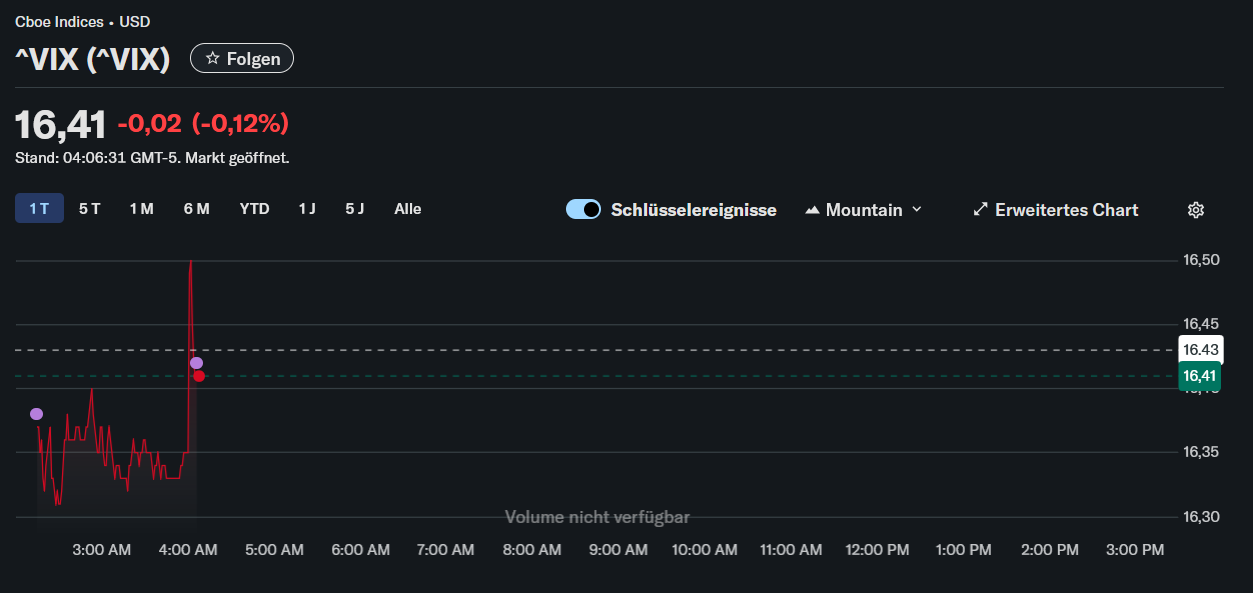
Task: Click the Mountain chart-type icon
Action: click(x=813, y=210)
